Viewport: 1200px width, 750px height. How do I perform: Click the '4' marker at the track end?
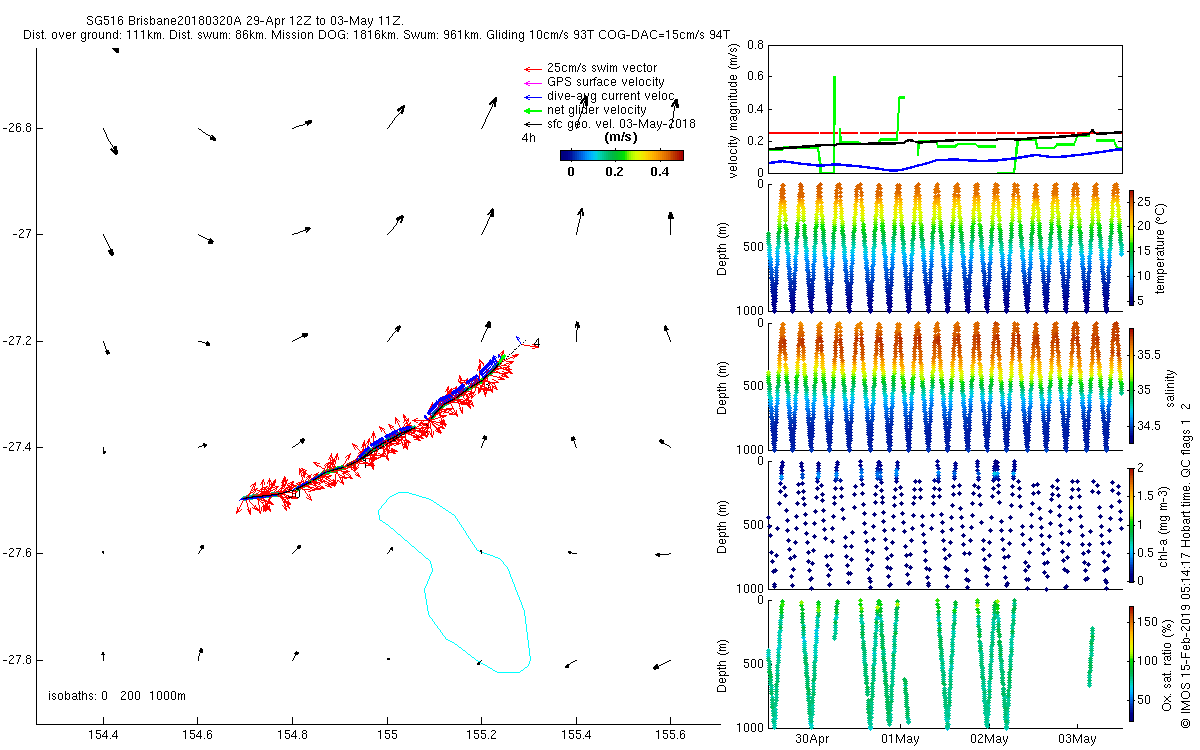(x=537, y=343)
